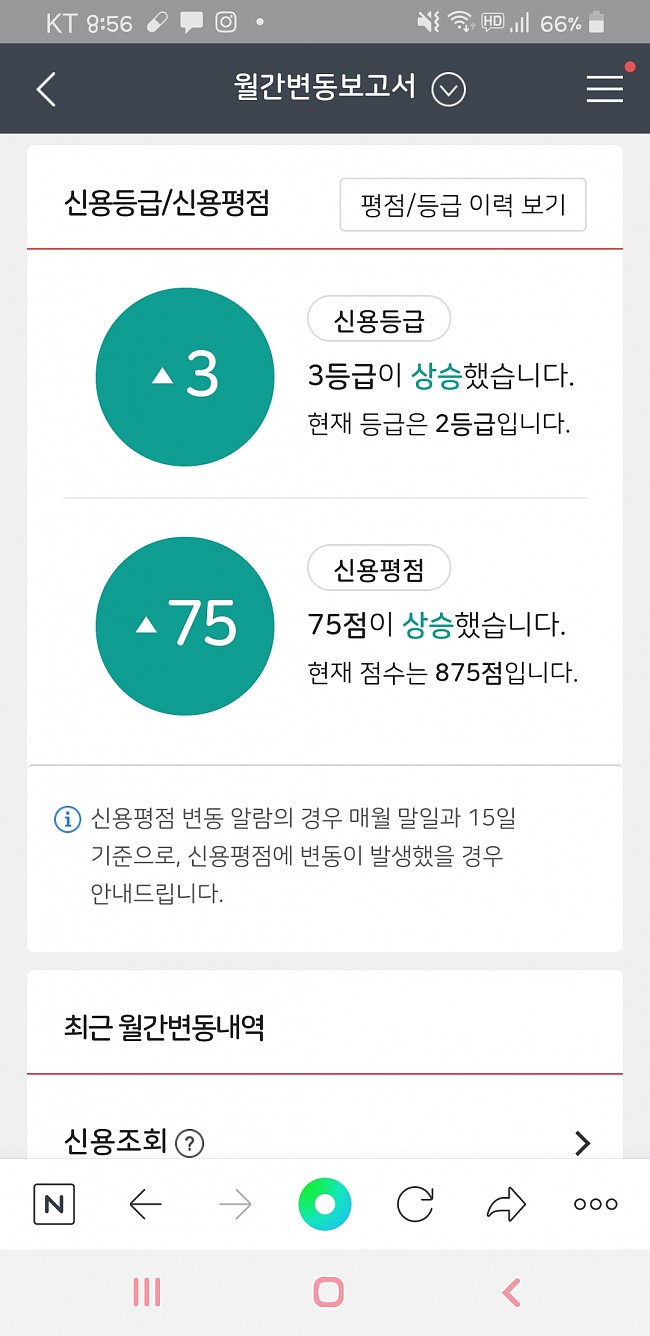
Task: Tap the 신용등급 label pill
Action: 379,321
